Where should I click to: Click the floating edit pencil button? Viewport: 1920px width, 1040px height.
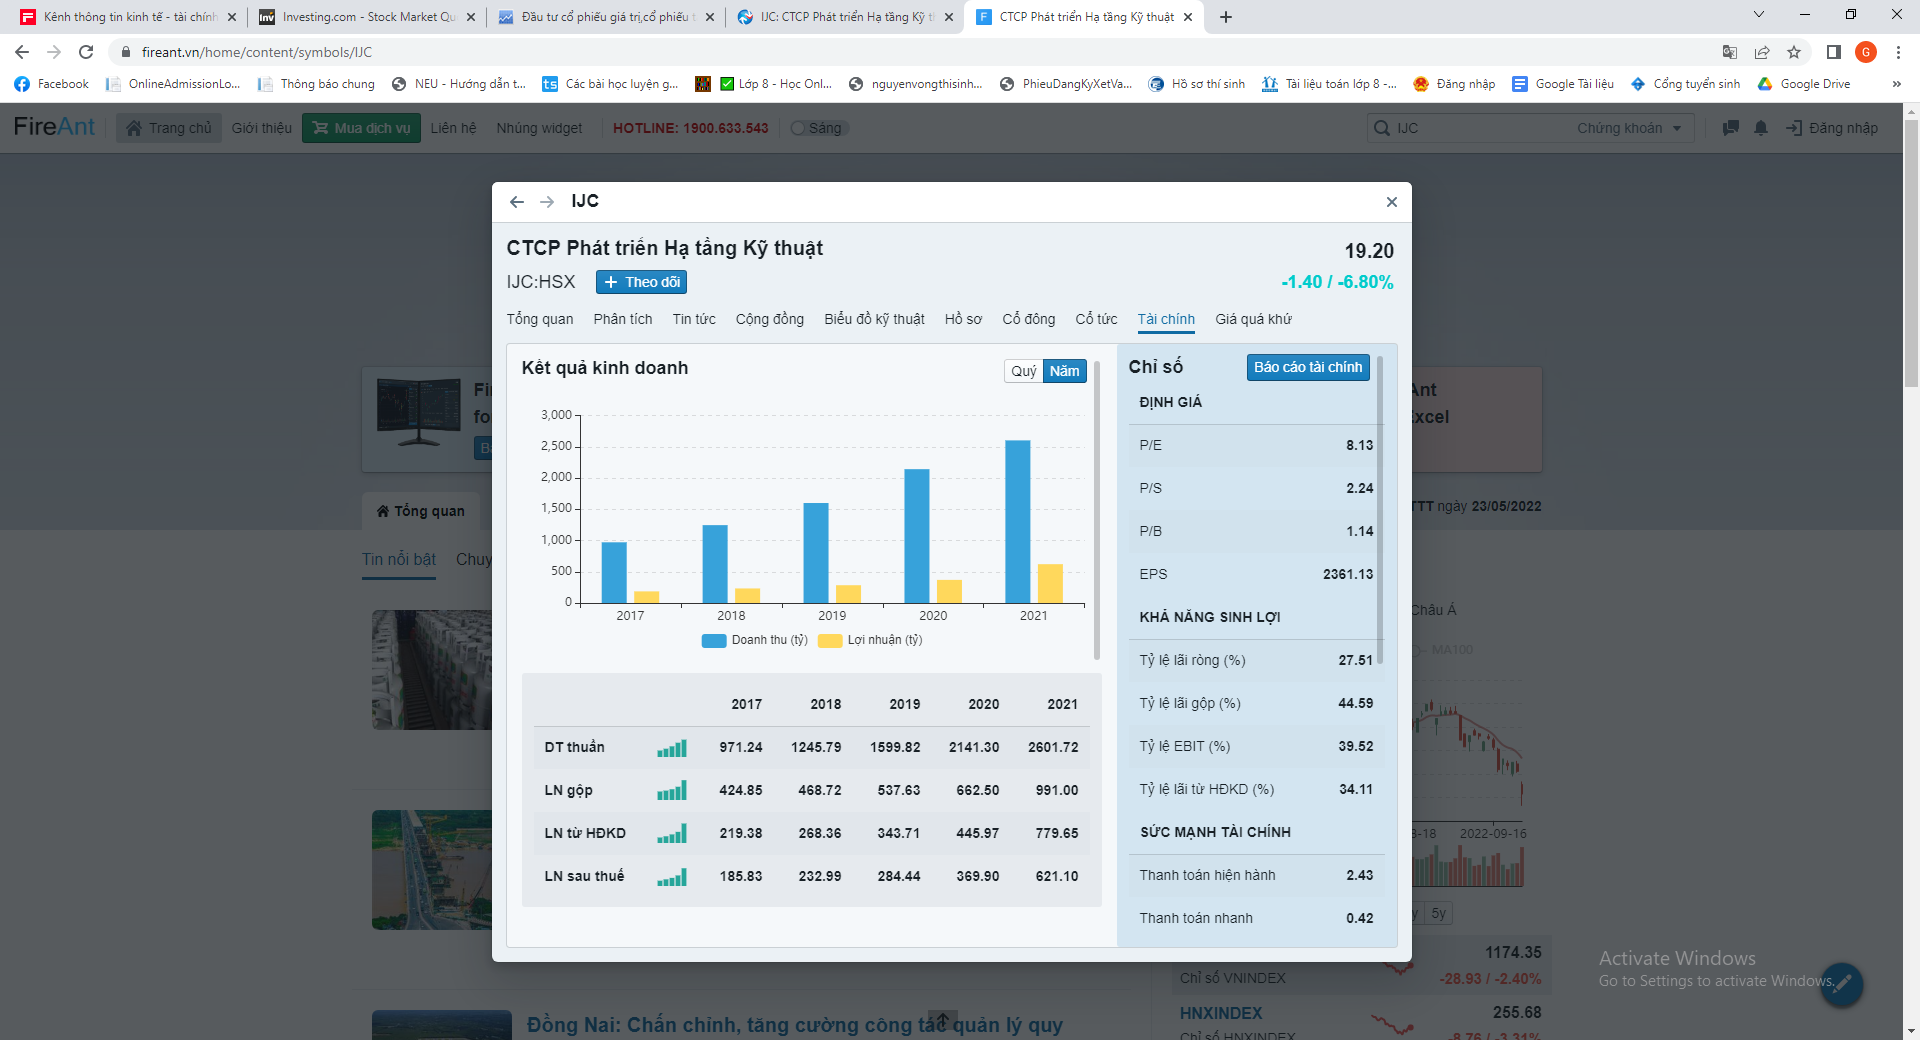point(1842,984)
